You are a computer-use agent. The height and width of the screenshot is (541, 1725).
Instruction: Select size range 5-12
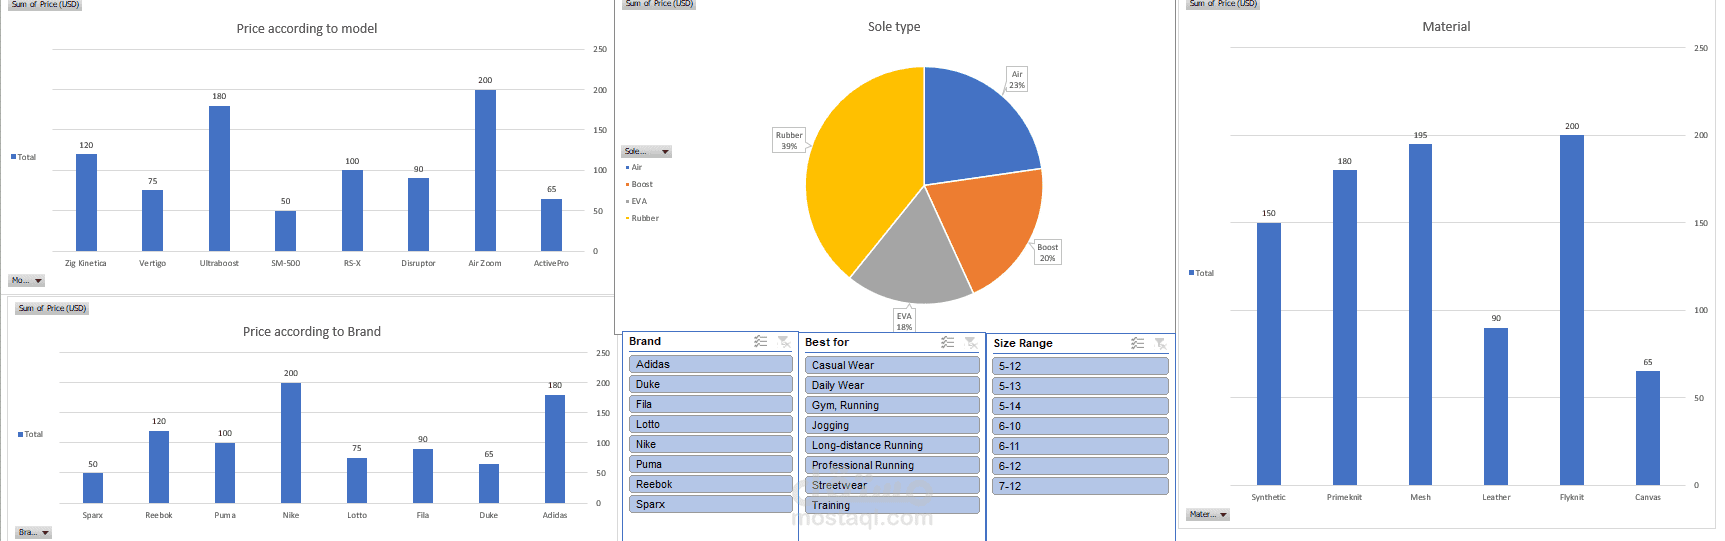[x=1080, y=366]
